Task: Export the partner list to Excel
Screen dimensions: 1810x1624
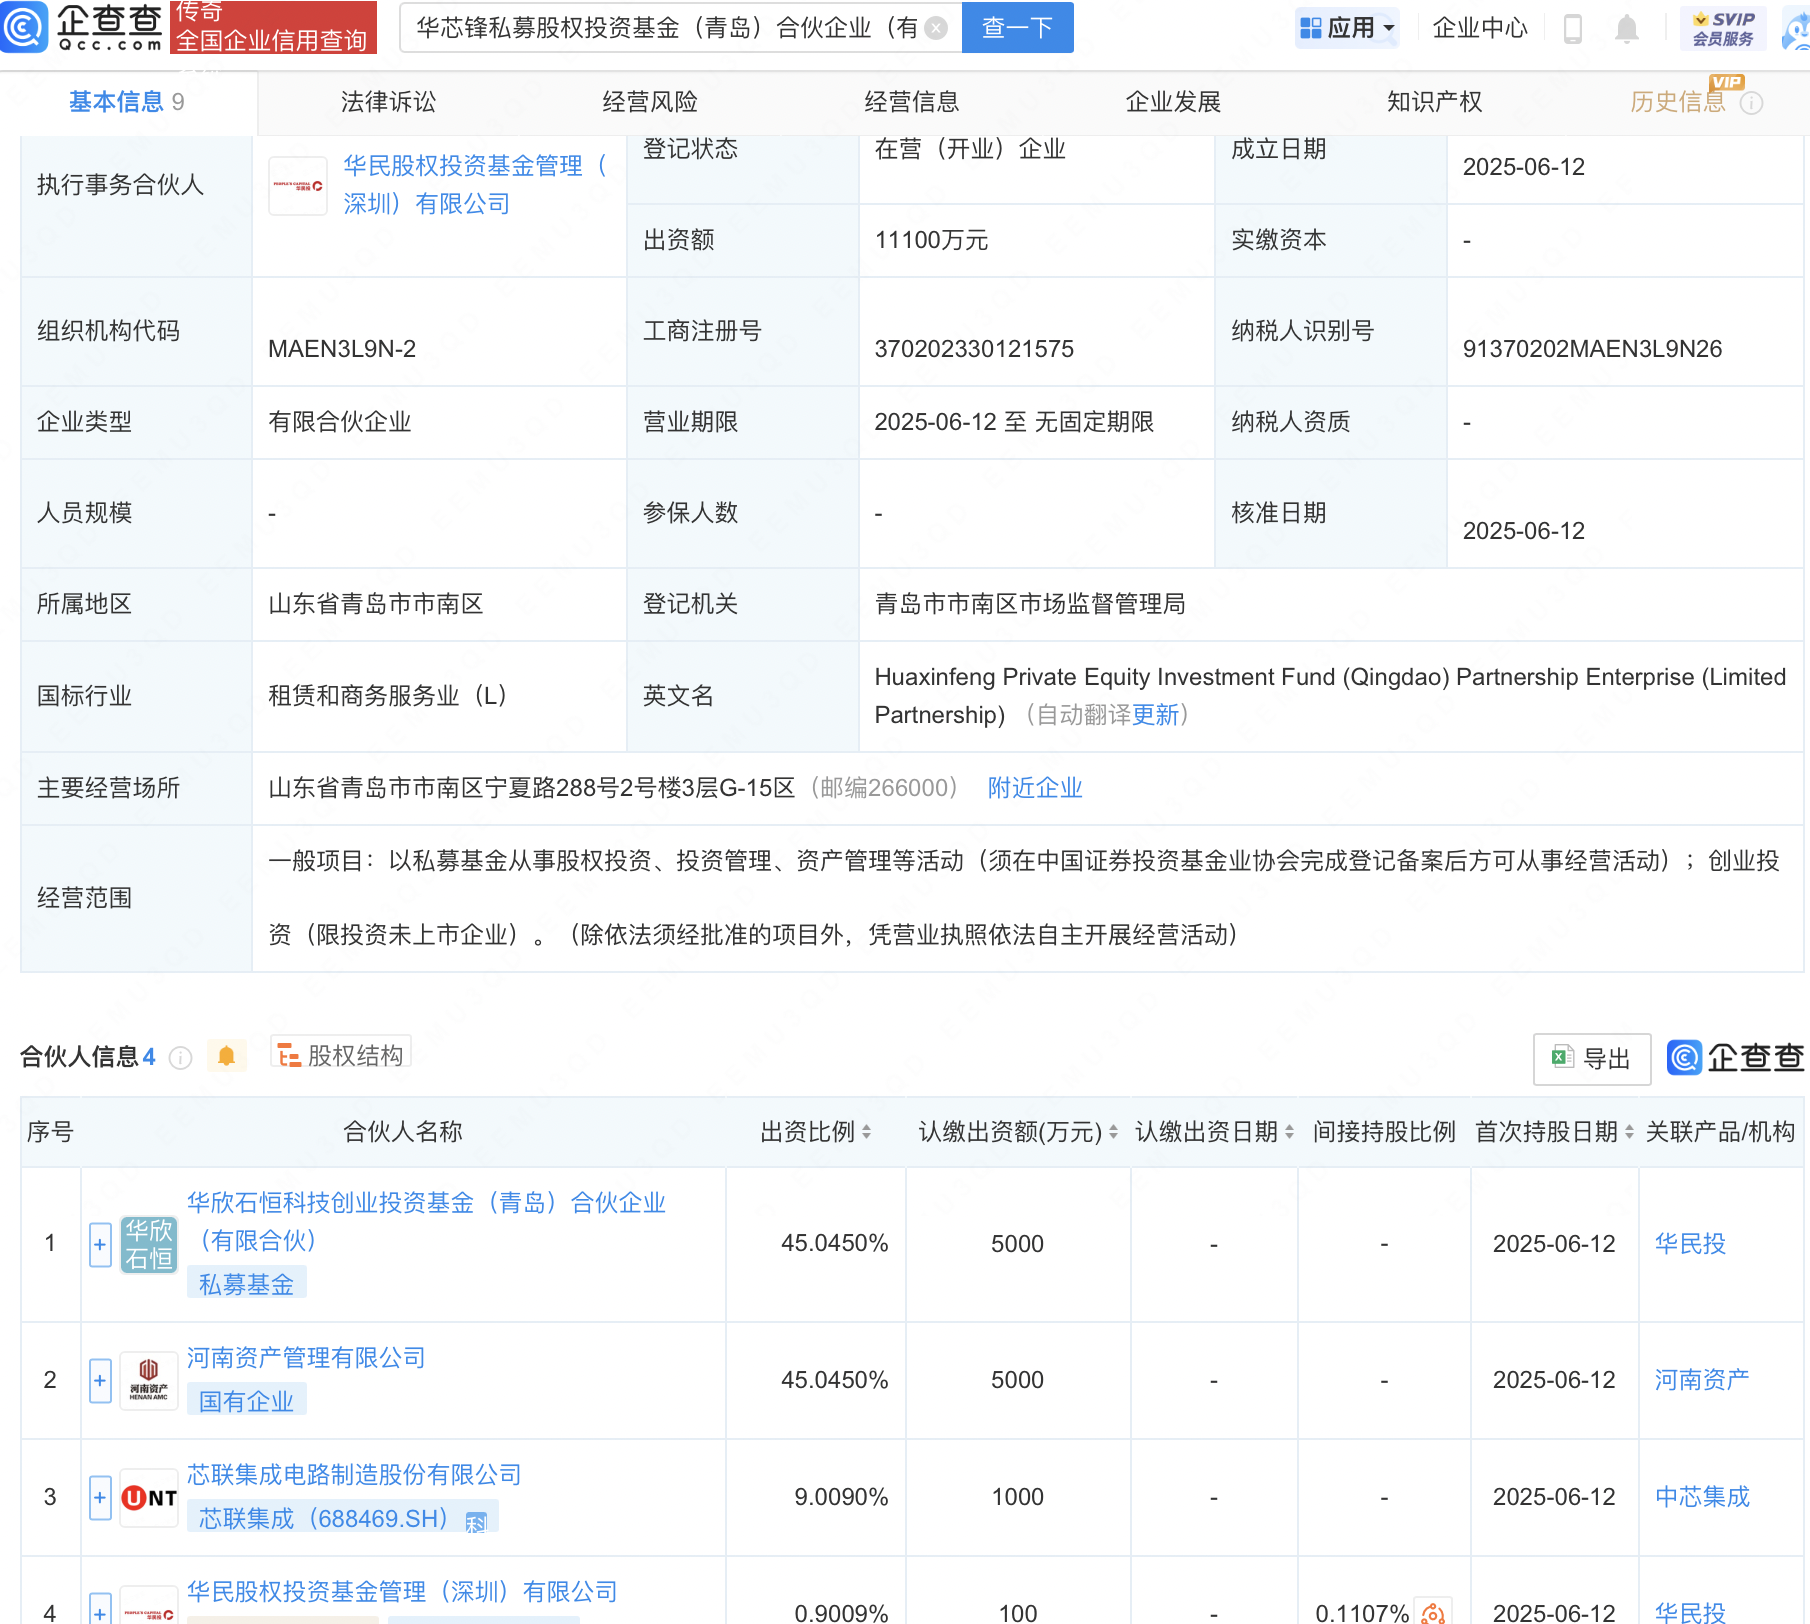Action: (x=1592, y=1059)
